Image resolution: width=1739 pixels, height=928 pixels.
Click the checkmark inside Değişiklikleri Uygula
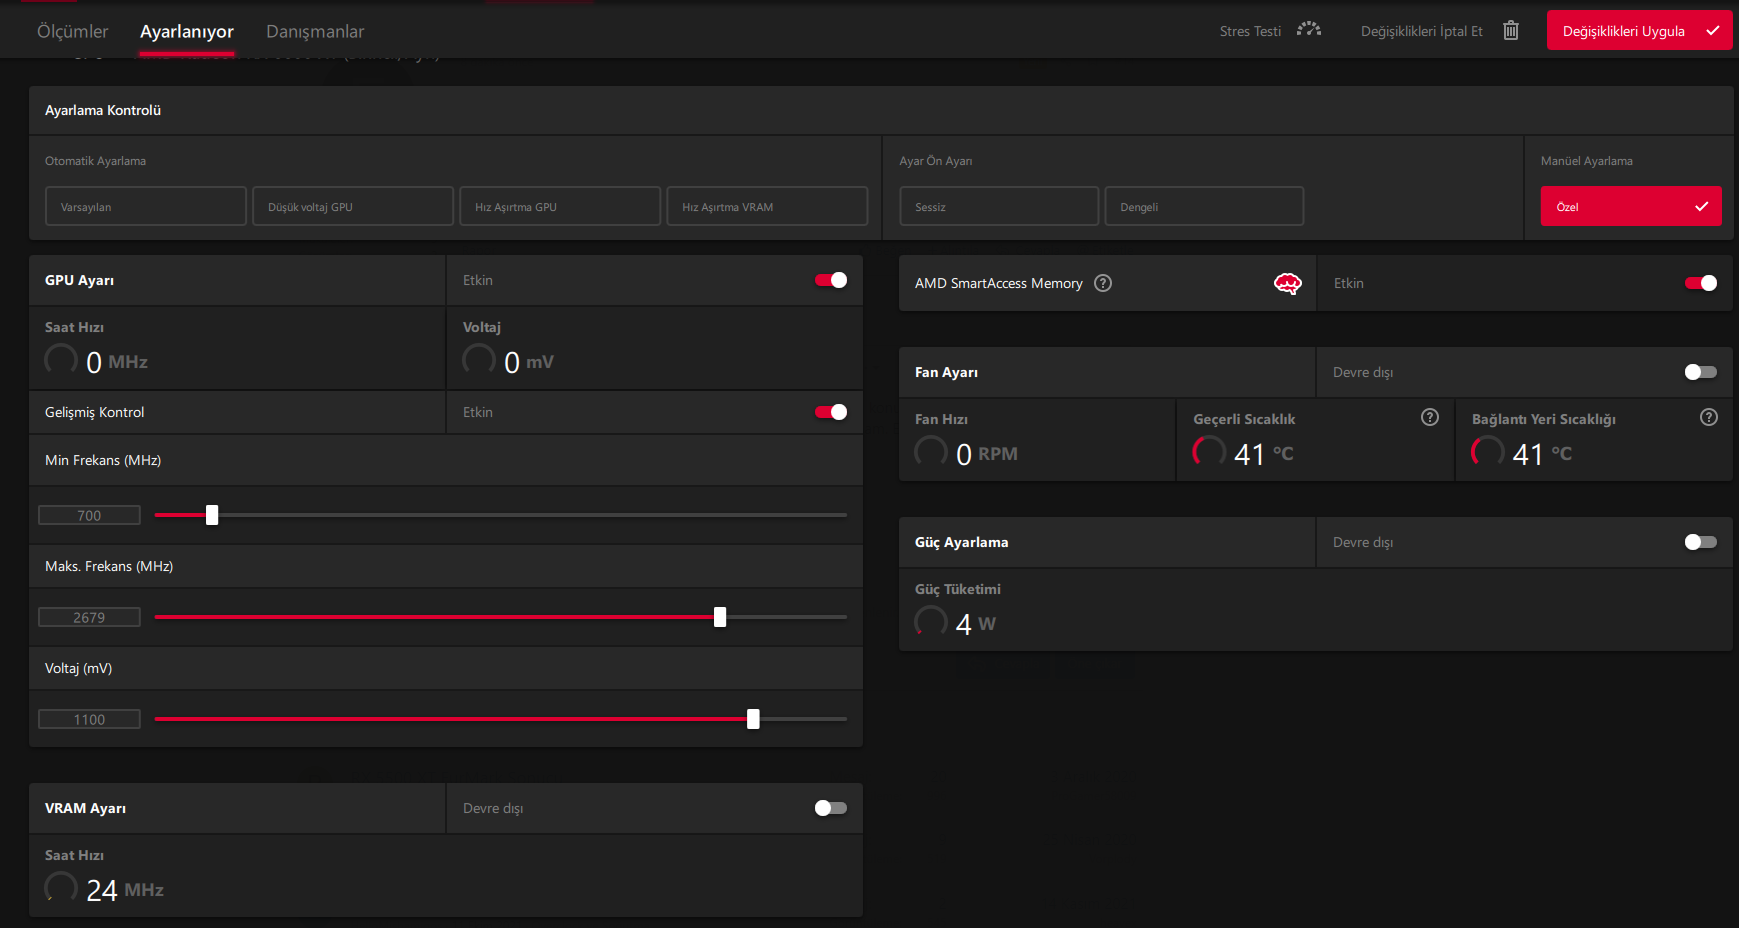point(1712,30)
